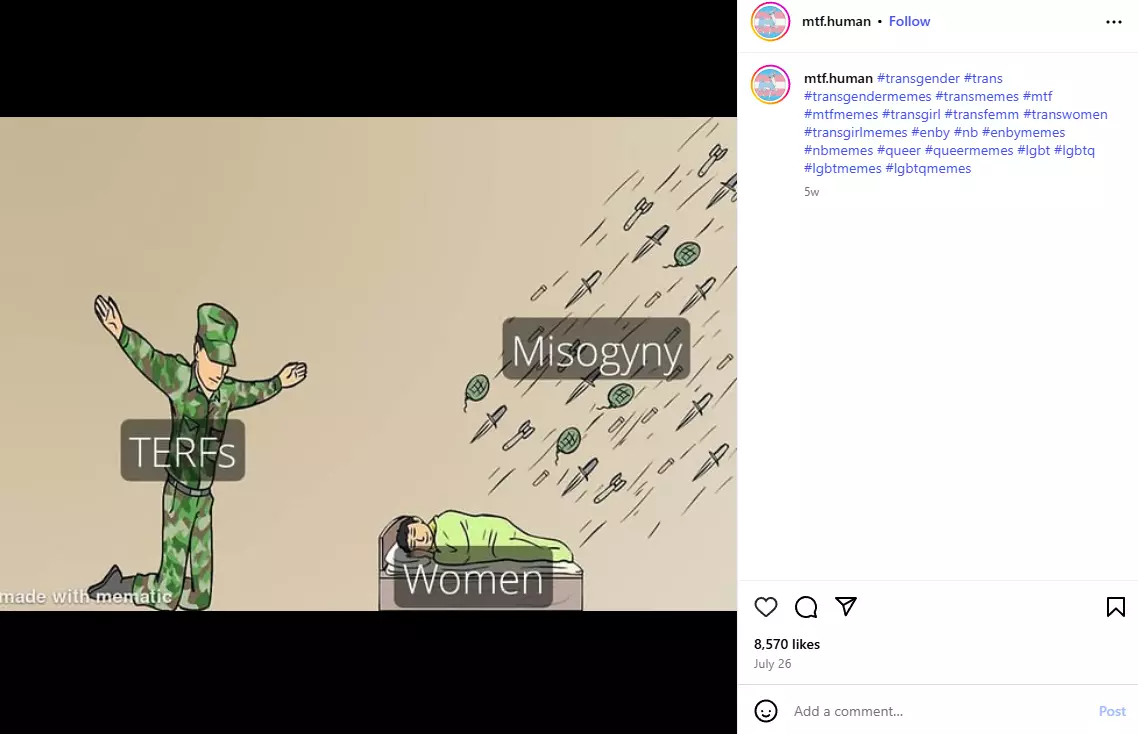Click the Post comment button
The height and width of the screenshot is (734, 1138).
click(1112, 711)
